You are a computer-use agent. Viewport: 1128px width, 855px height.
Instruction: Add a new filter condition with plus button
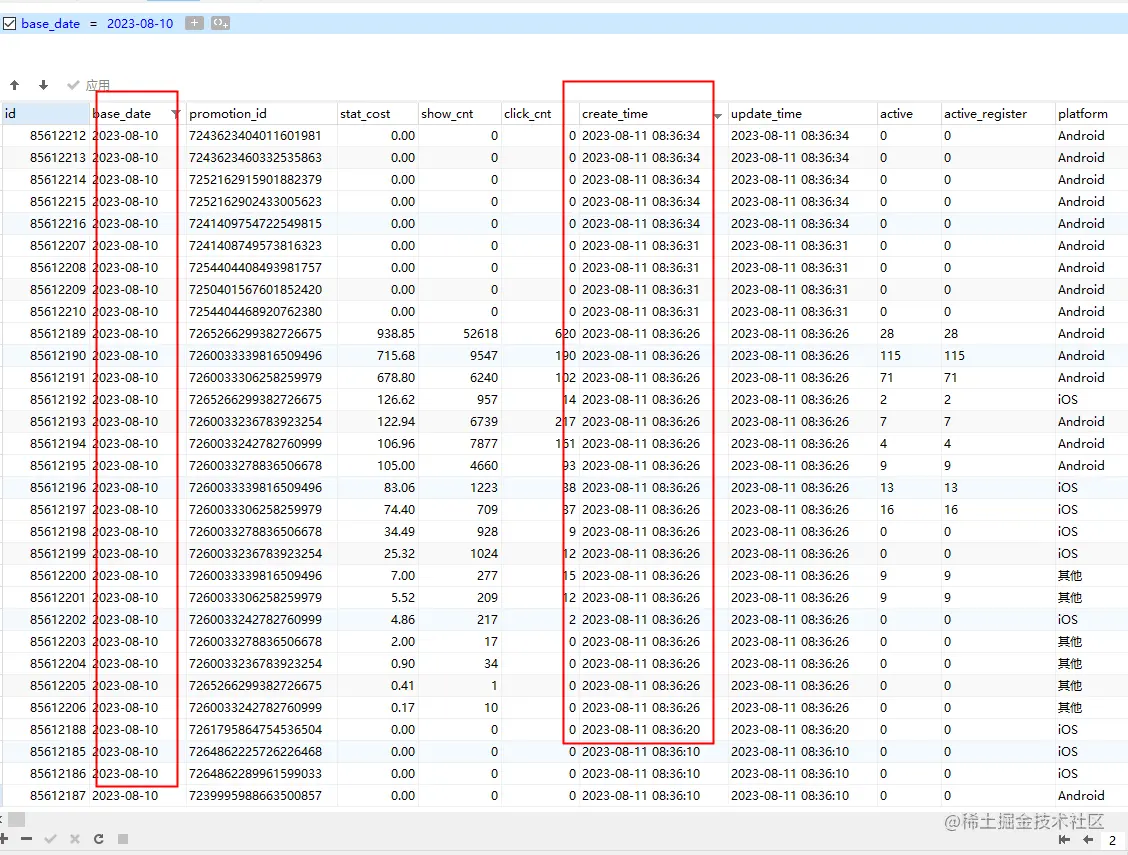click(x=194, y=23)
